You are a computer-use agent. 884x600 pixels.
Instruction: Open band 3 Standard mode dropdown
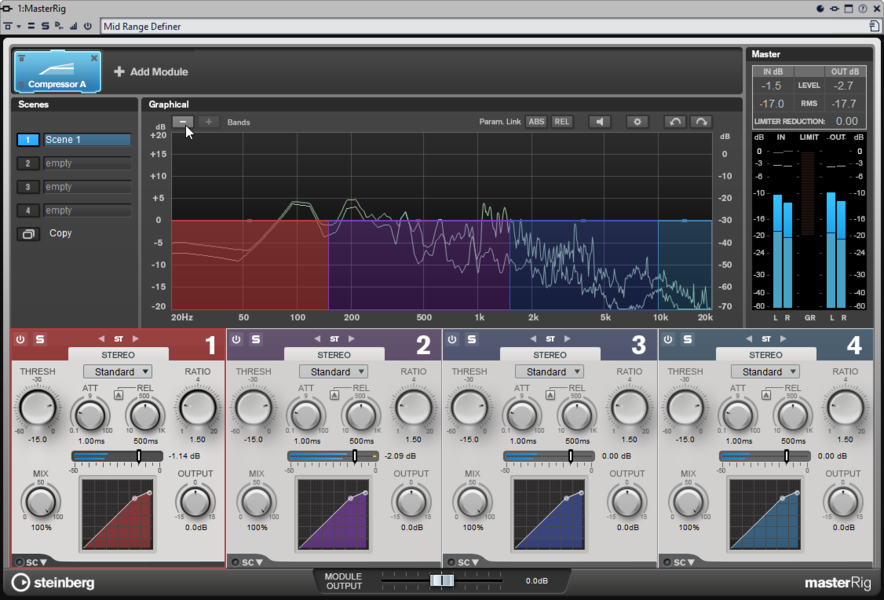[x=550, y=372]
